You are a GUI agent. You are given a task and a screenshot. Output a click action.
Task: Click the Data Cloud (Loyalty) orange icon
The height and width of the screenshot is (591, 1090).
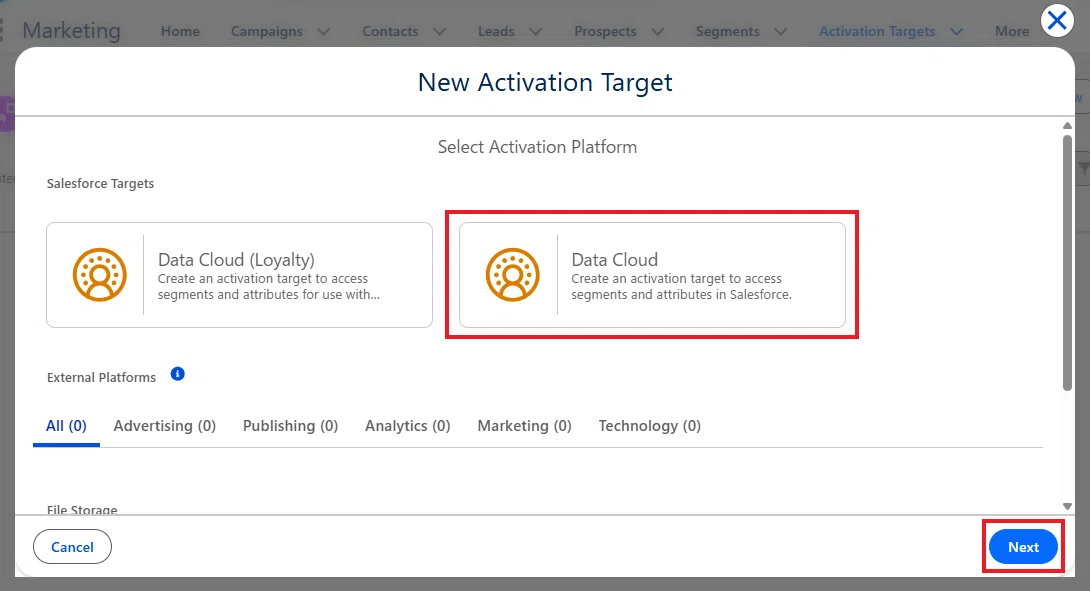[99, 275]
